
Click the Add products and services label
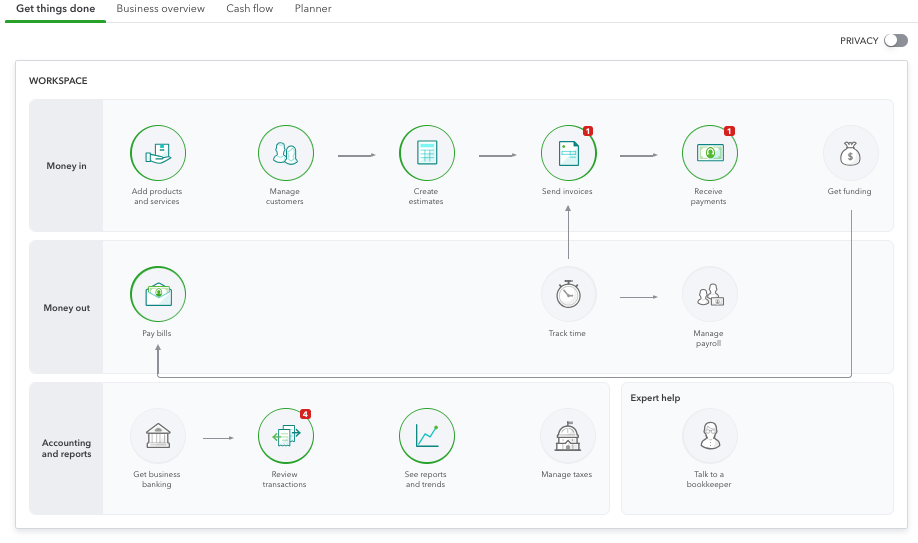(157, 196)
